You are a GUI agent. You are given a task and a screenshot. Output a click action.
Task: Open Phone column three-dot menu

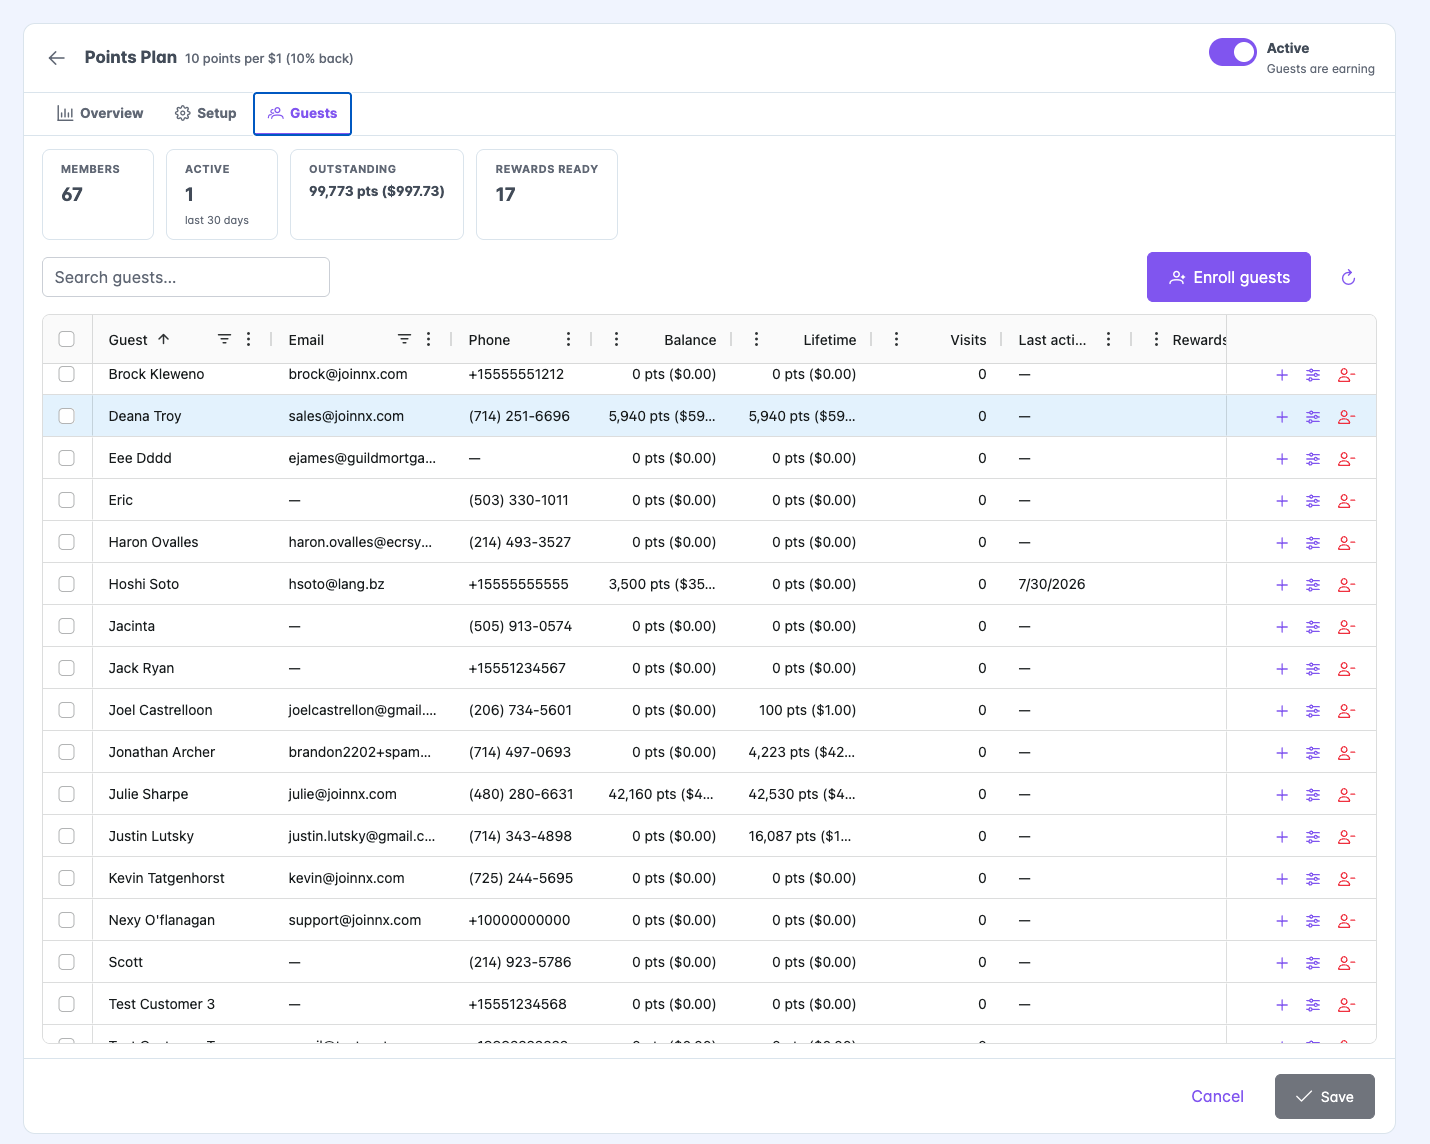pos(569,339)
